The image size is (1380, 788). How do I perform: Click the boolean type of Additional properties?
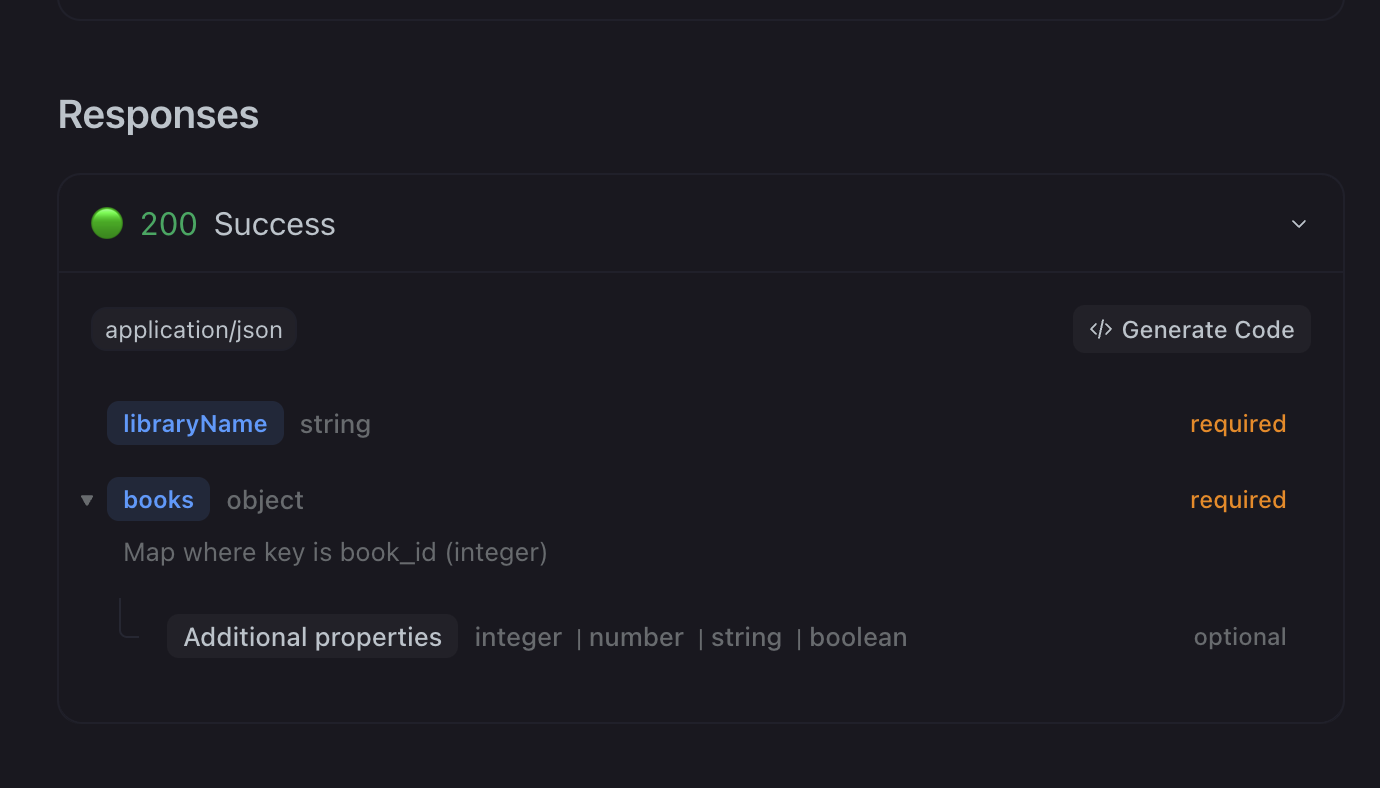point(858,637)
